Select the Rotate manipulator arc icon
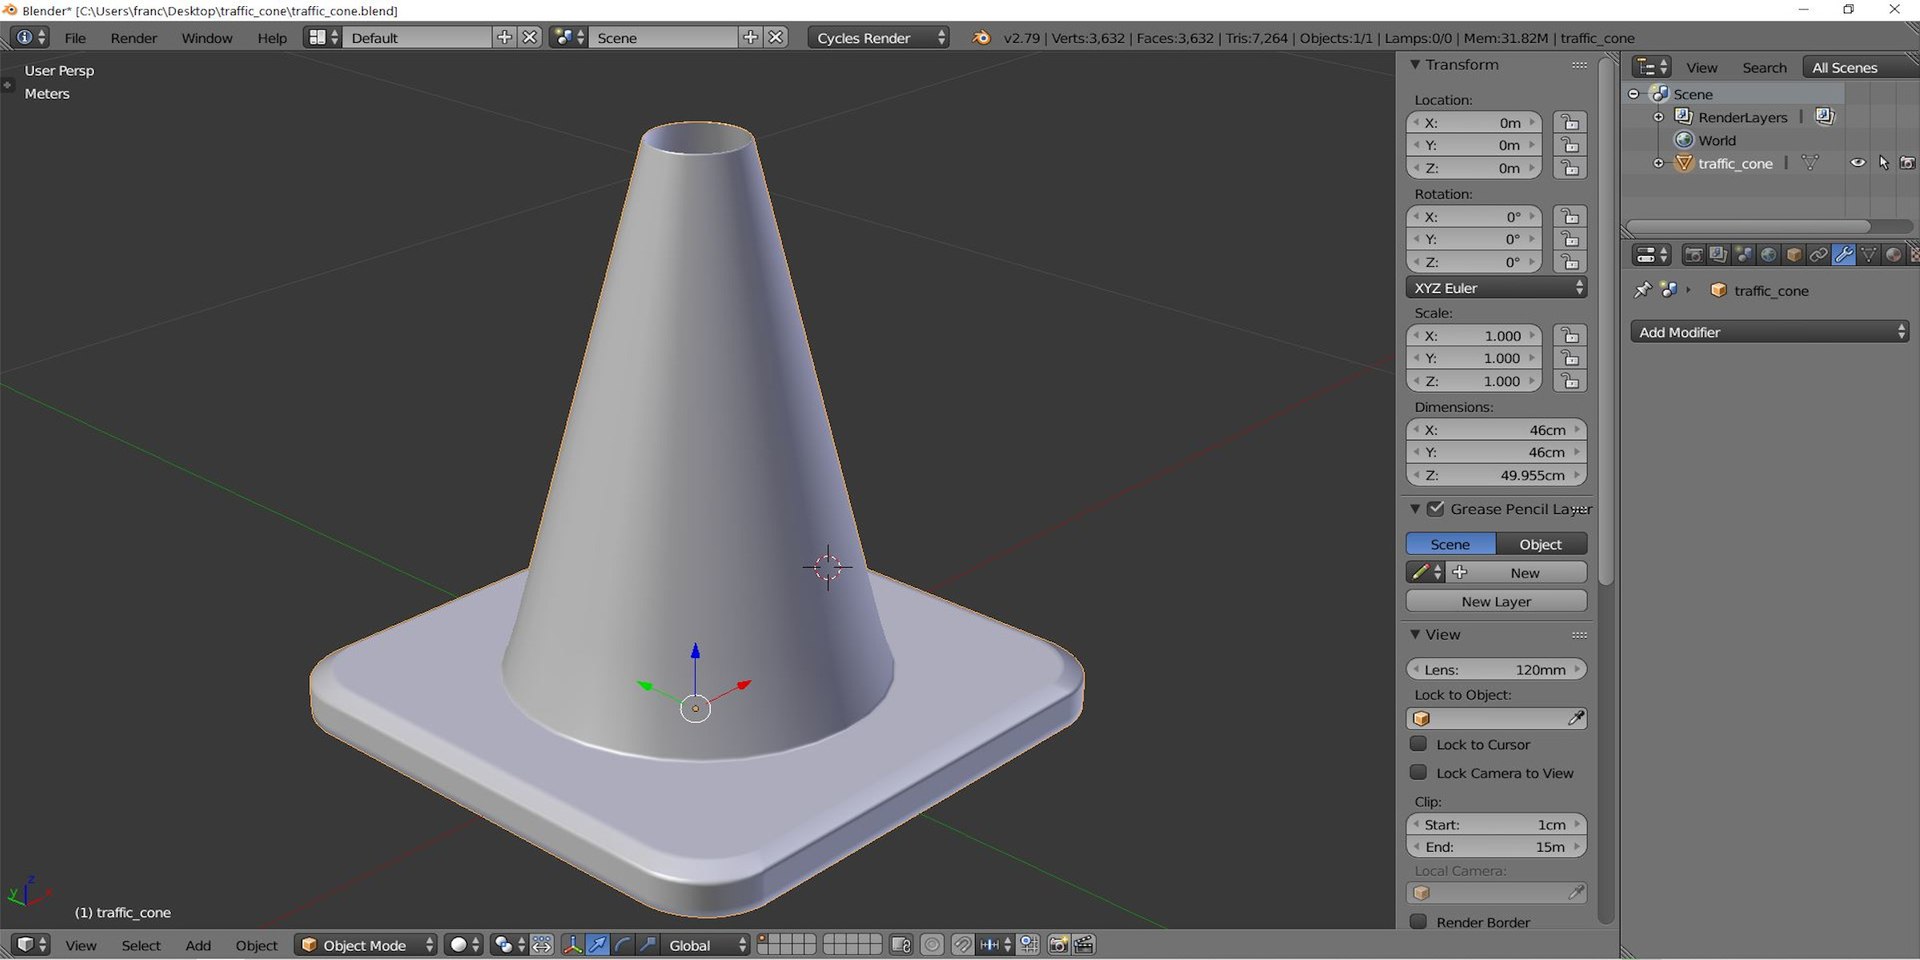The width and height of the screenshot is (1920, 960). coord(623,945)
